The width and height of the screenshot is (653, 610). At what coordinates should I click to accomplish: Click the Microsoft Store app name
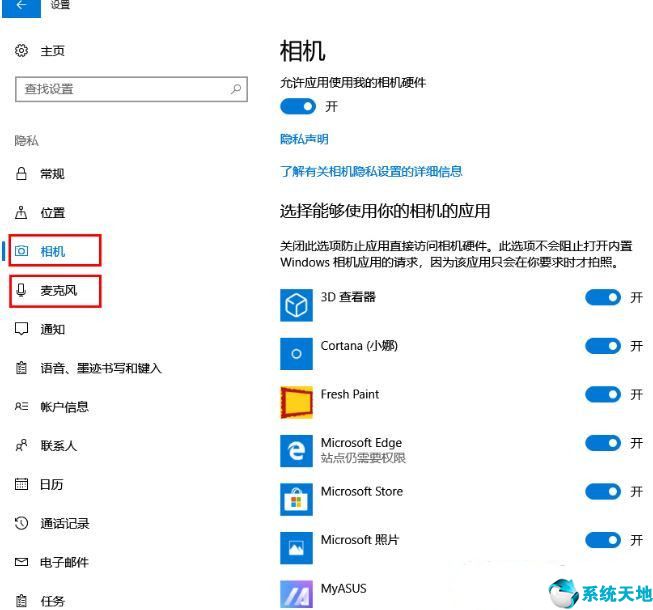click(x=361, y=491)
